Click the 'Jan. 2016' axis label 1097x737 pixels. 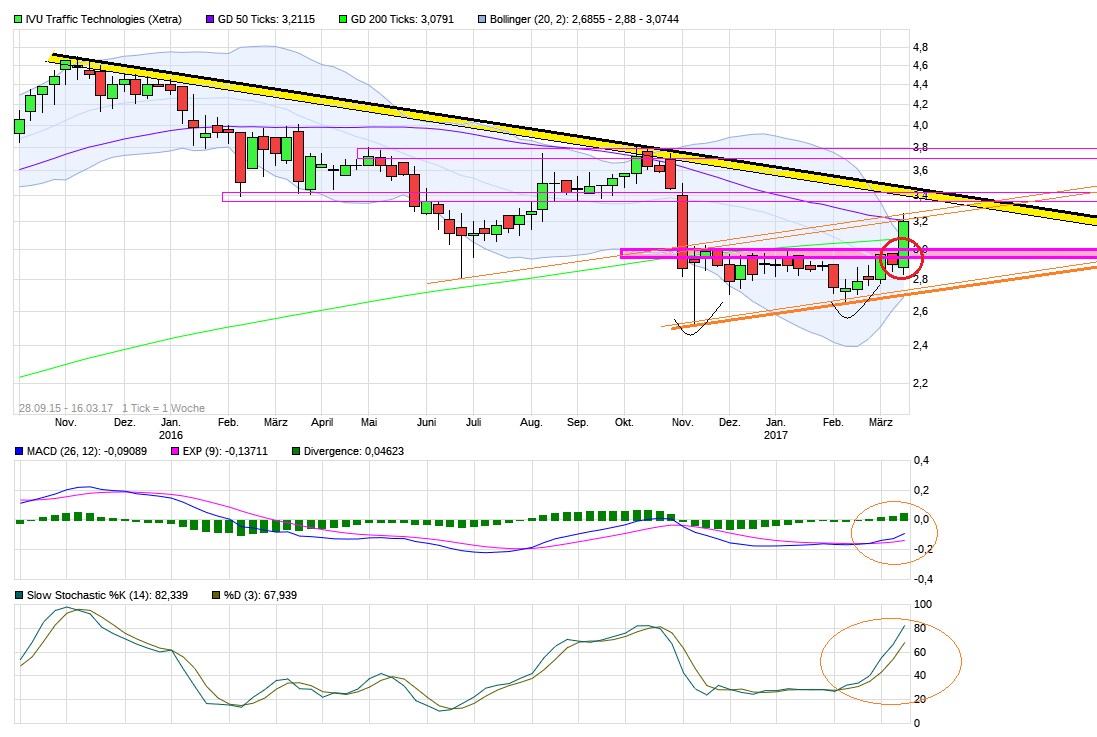pyautogui.click(x=171, y=428)
